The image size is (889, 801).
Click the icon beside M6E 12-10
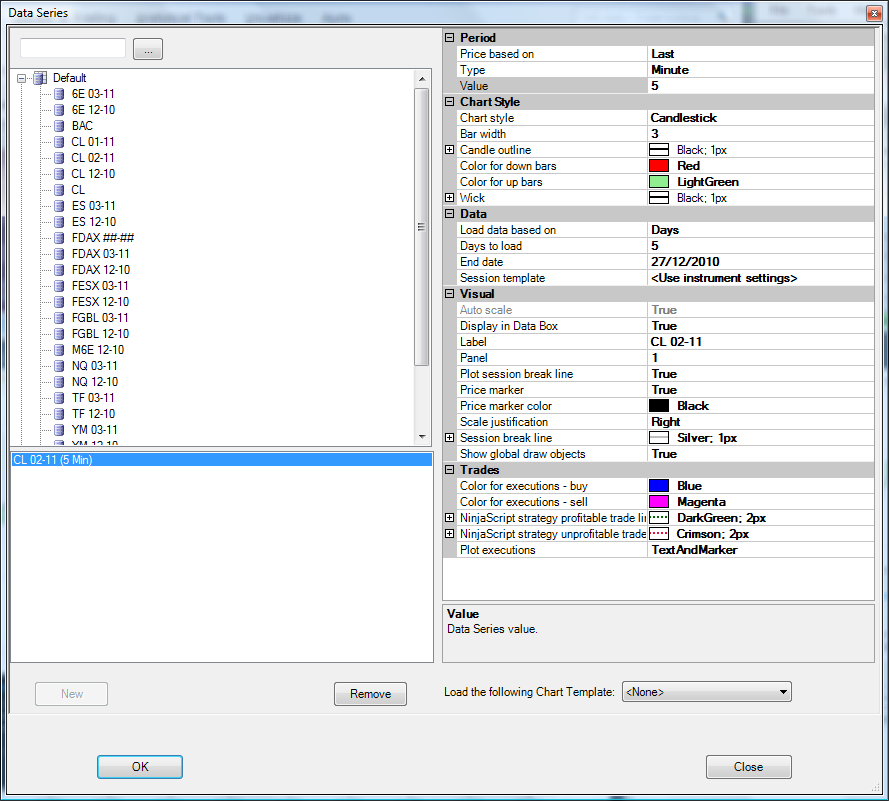[59, 350]
